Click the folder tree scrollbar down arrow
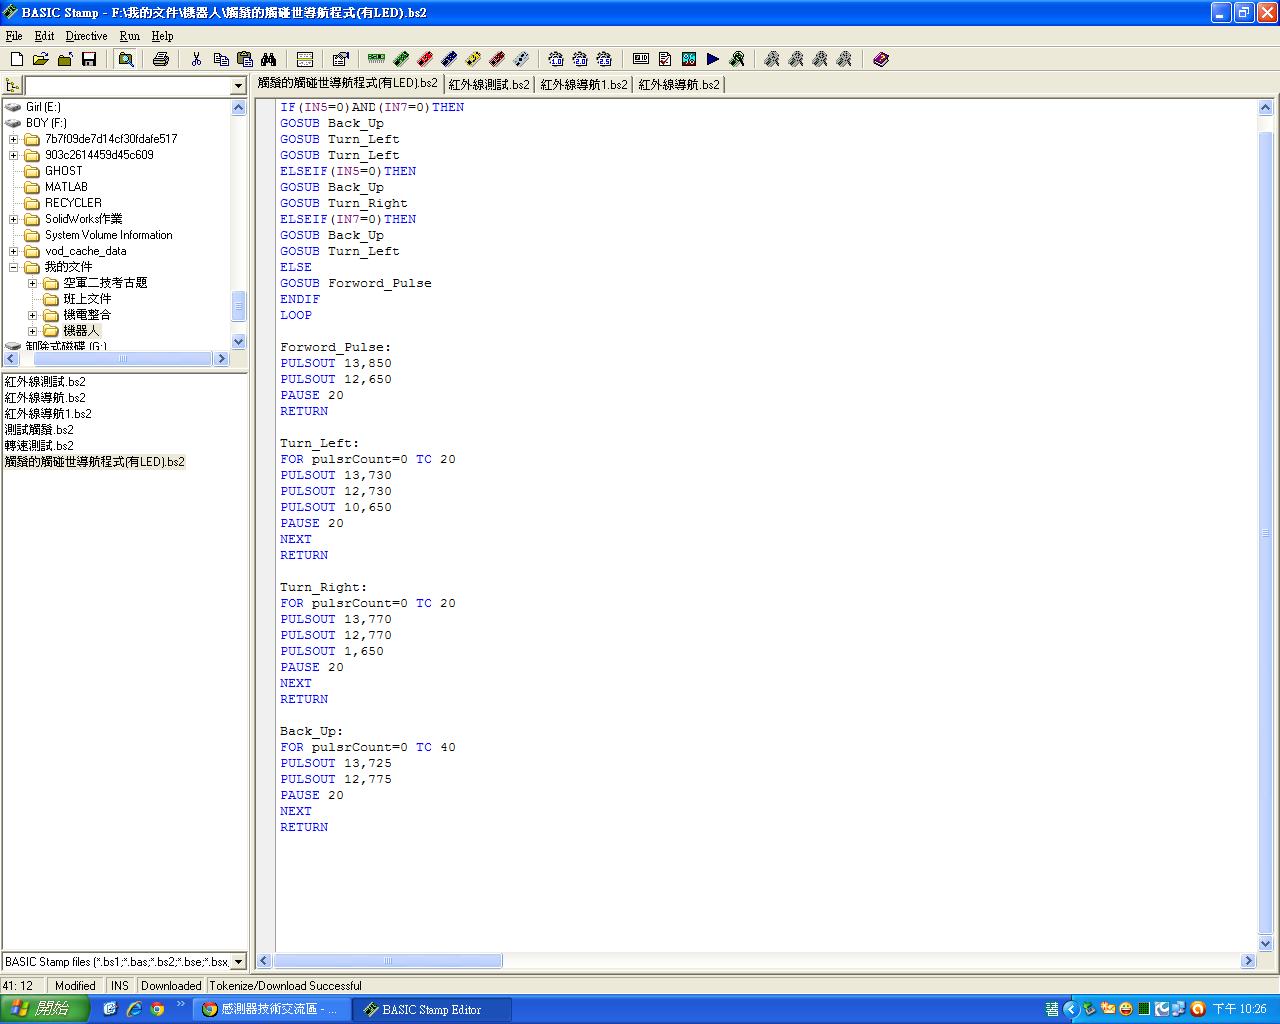 (238, 341)
